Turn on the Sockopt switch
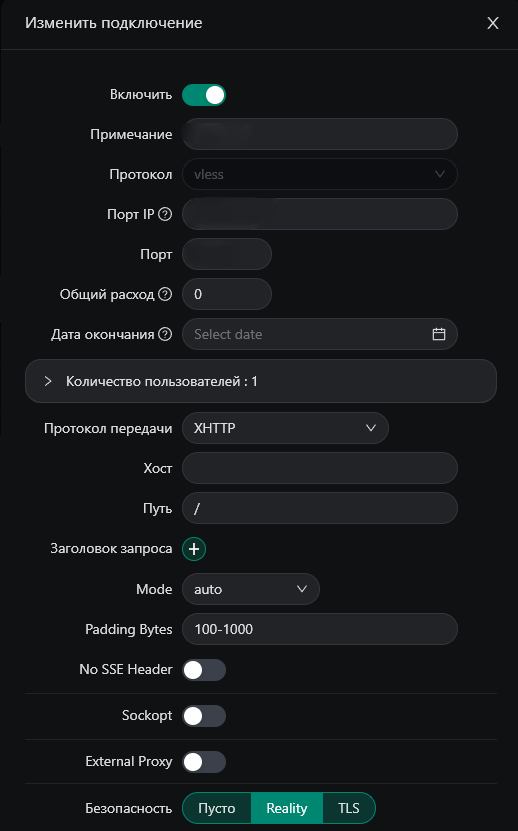This screenshot has width=518, height=831. (204, 716)
